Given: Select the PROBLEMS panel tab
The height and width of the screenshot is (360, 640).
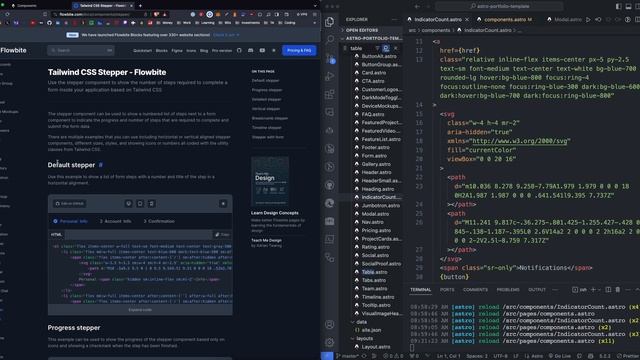Looking at the screenshot, I should click(x=508, y=289).
